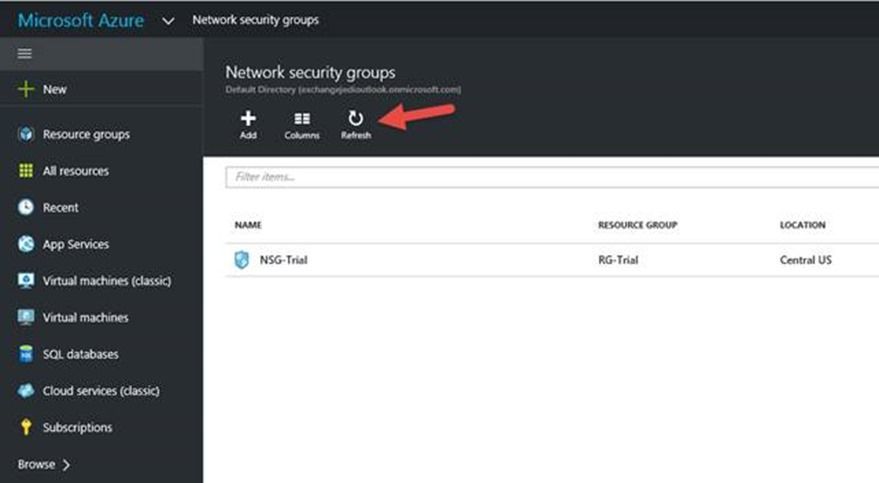879x483 pixels.
Task: Click the App Services globe icon
Action: 25,244
